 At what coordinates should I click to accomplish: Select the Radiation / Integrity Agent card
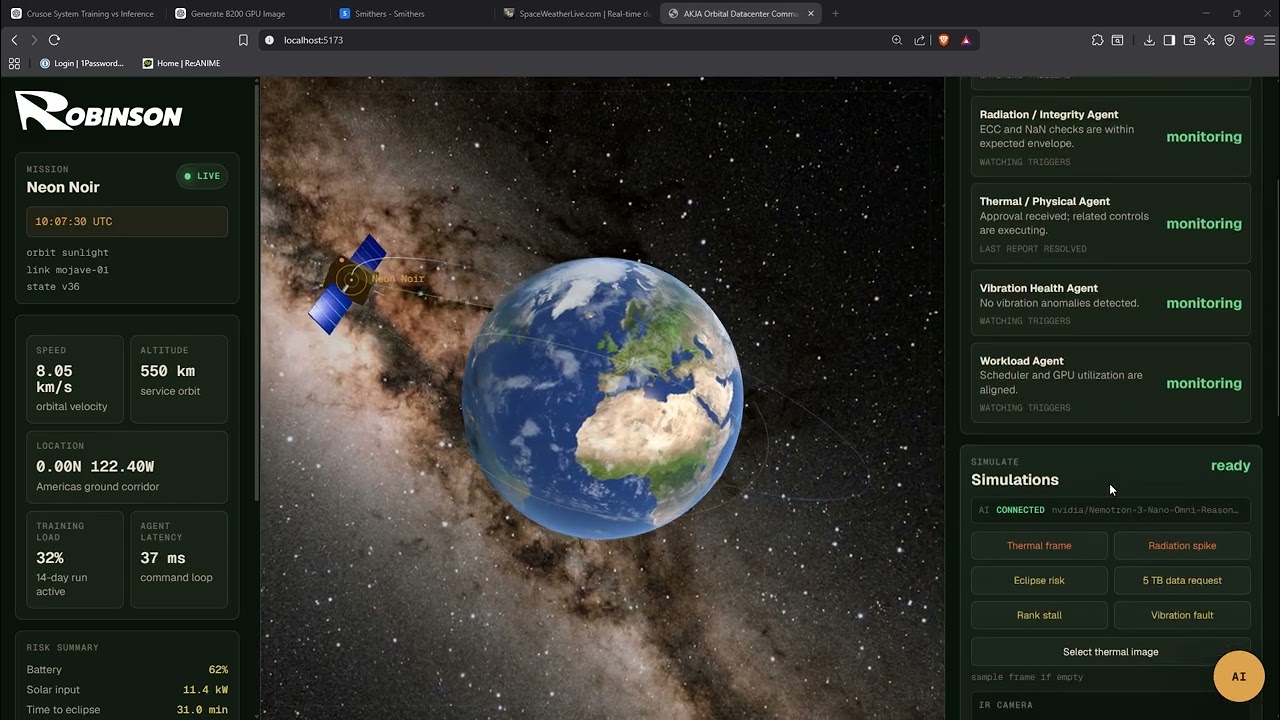coord(1111,137)
